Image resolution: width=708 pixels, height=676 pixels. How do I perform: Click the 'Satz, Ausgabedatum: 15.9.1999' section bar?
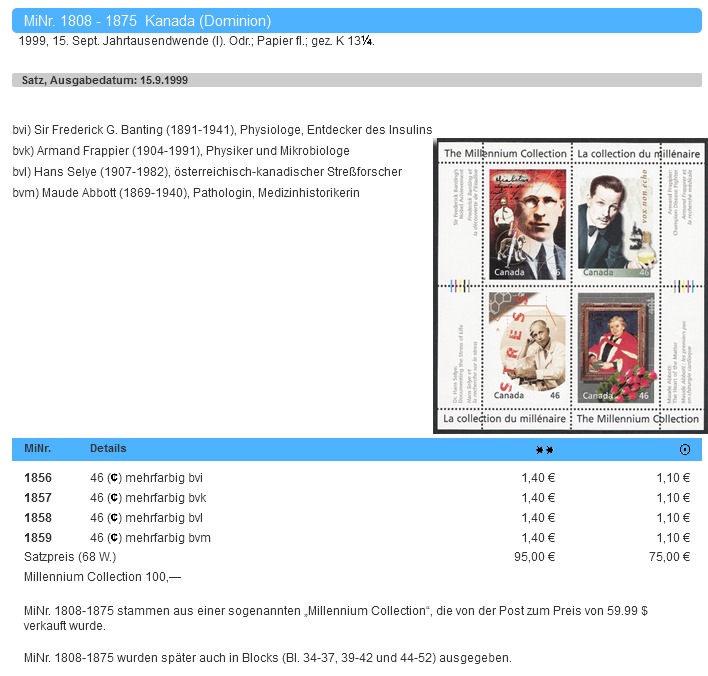(105, 80)
